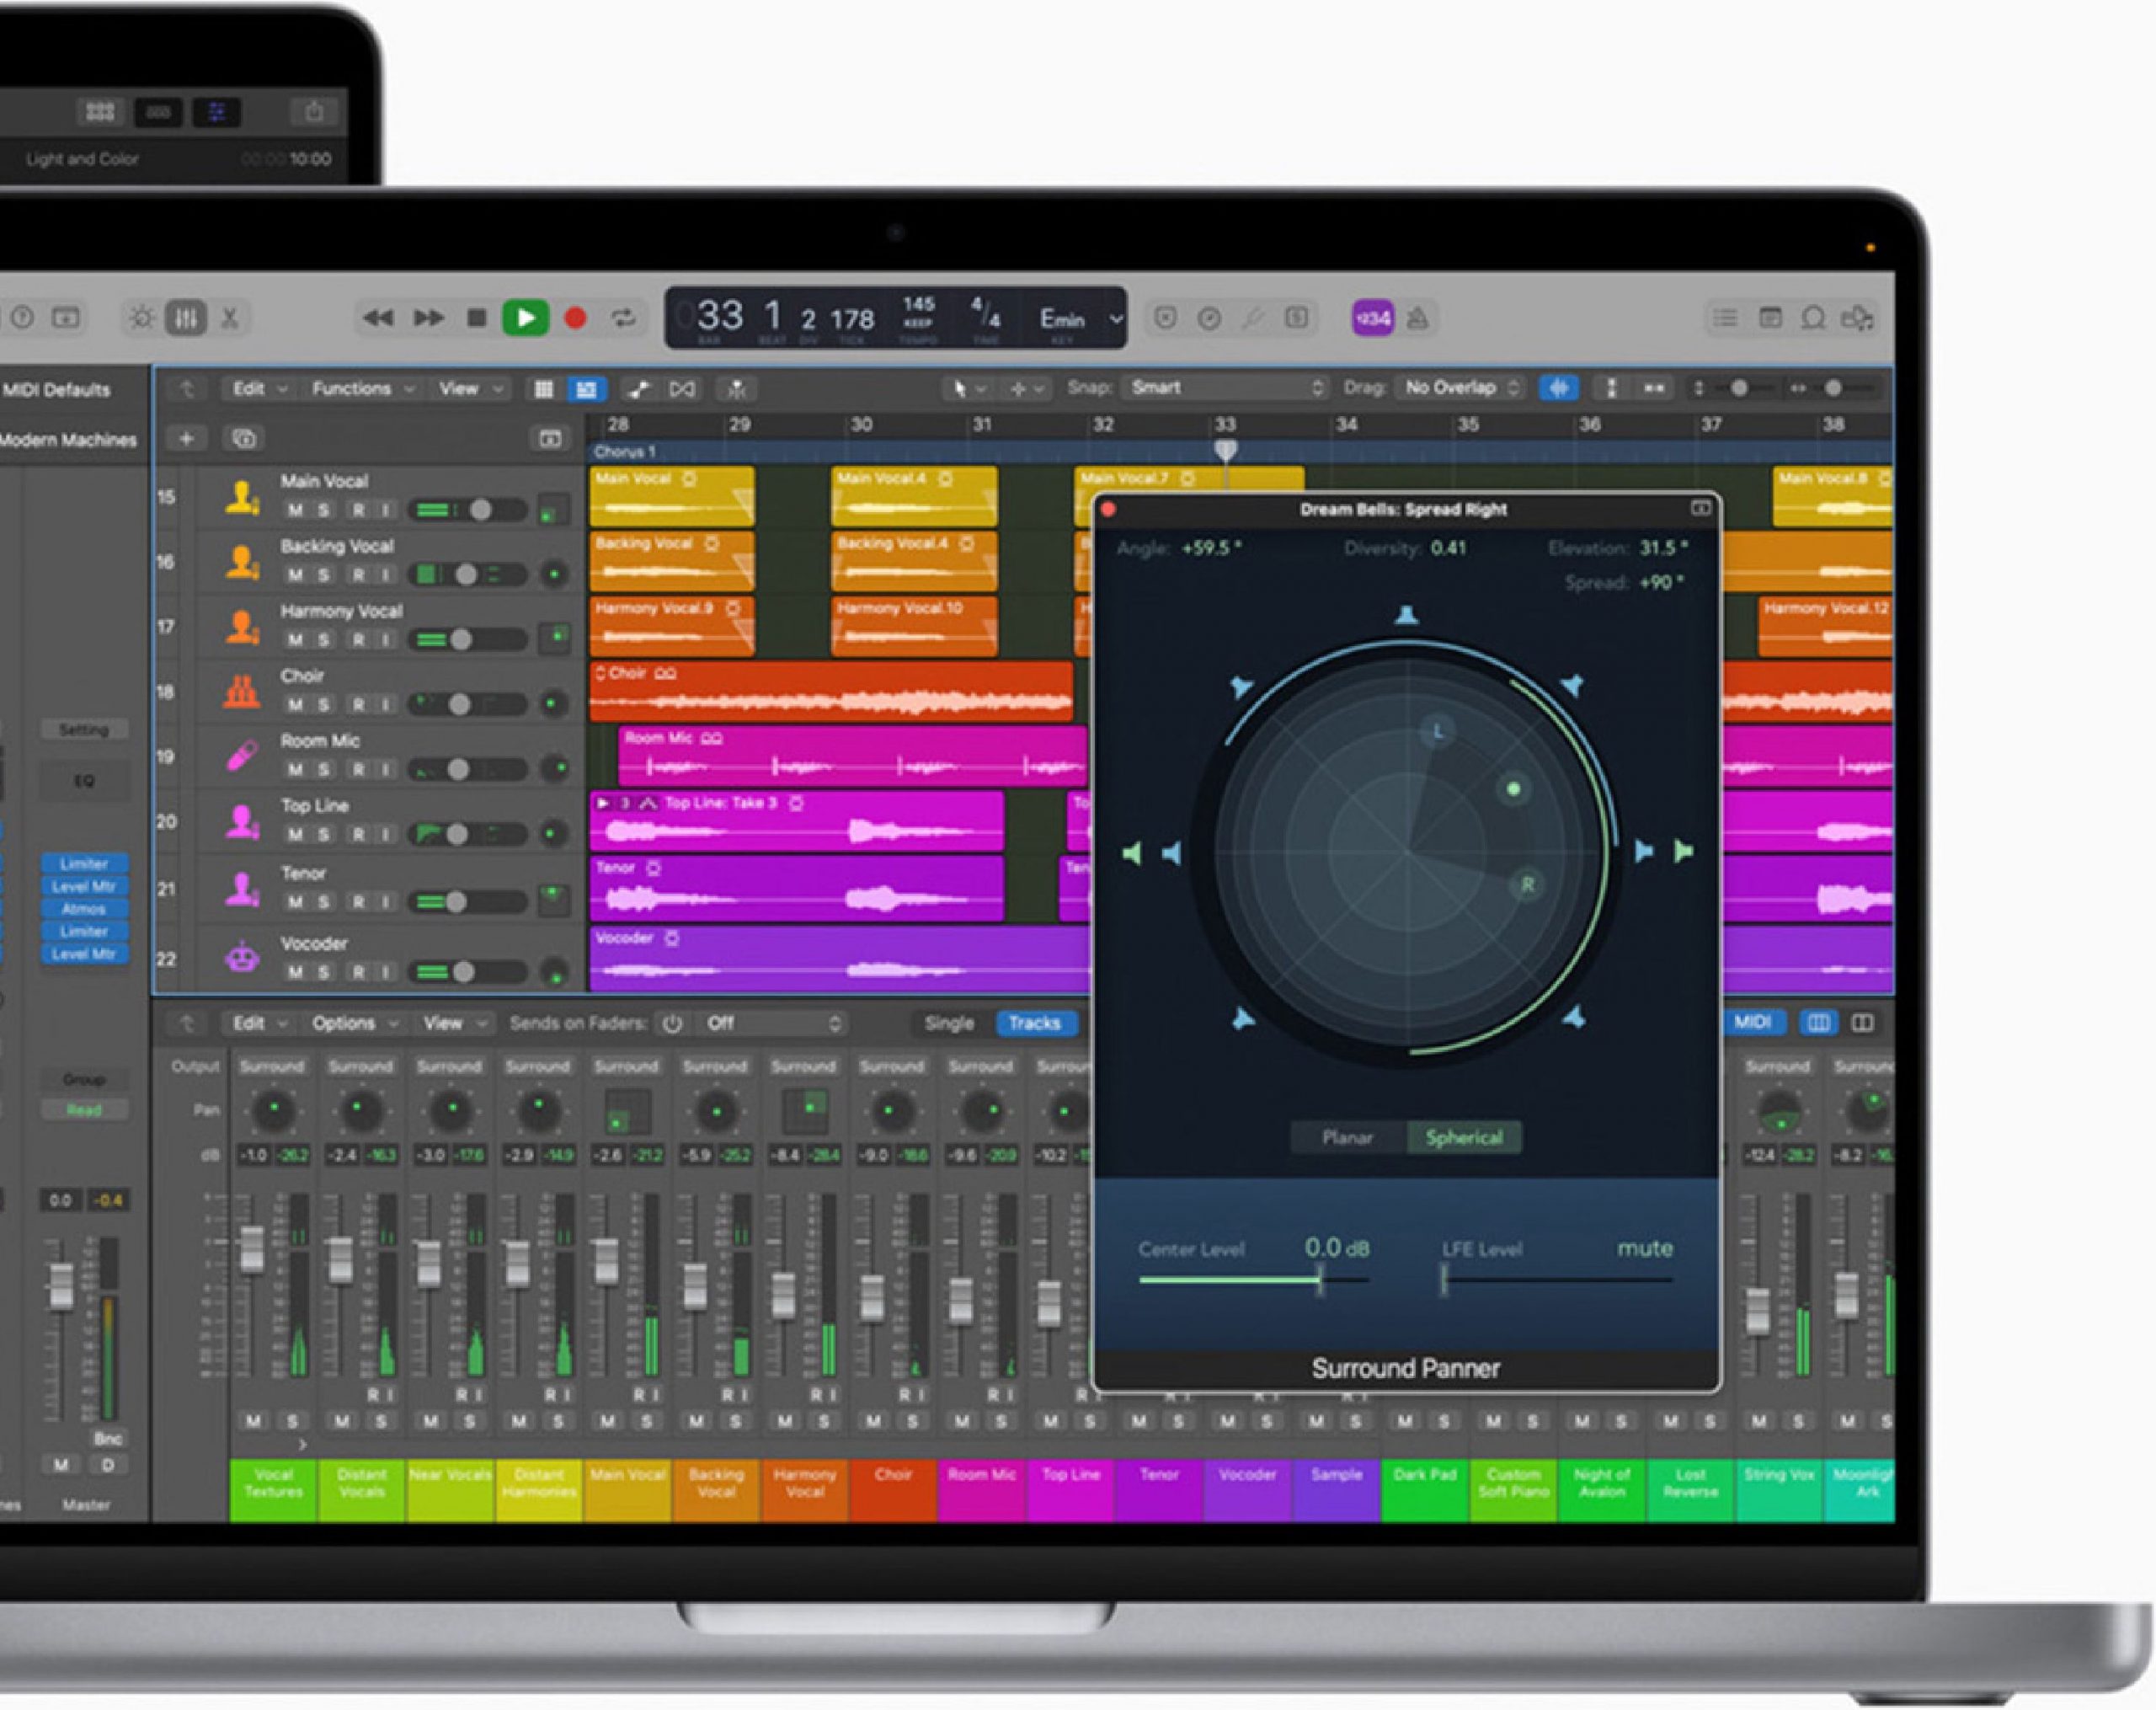Open the Drag No Overlap dropdown
This screenshot has width=2156, height=1710.
pos(1463,387)
